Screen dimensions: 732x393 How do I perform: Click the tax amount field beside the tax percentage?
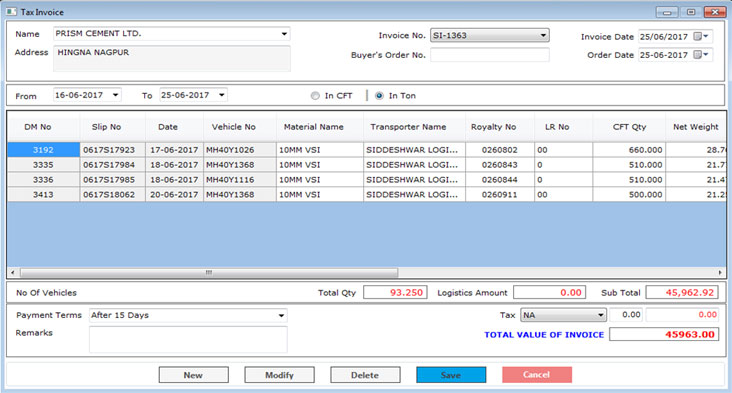pos(682,315)
